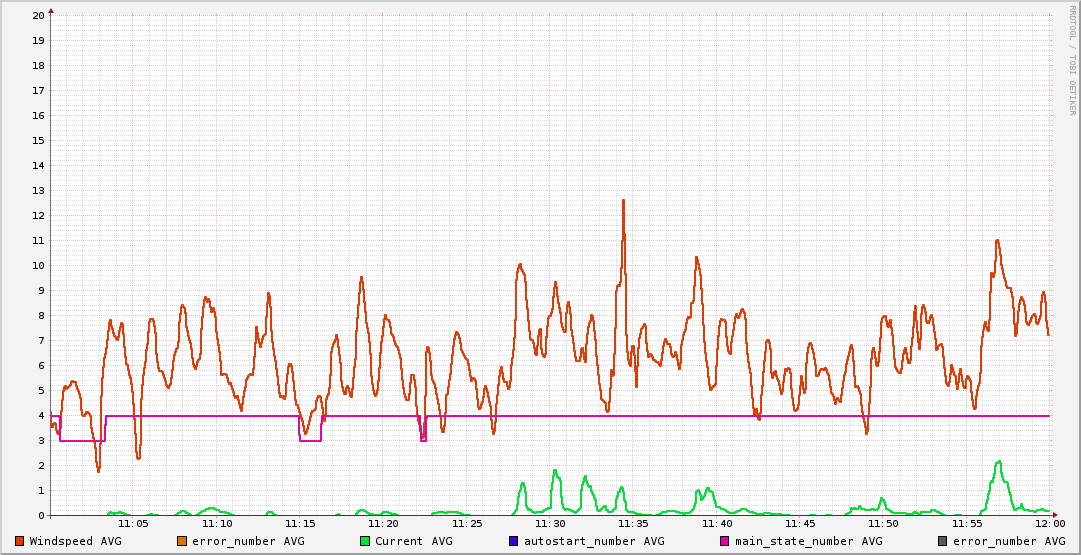Click the 11:05 time axis label
1081x555 pixels.
[x=133, y=523]
